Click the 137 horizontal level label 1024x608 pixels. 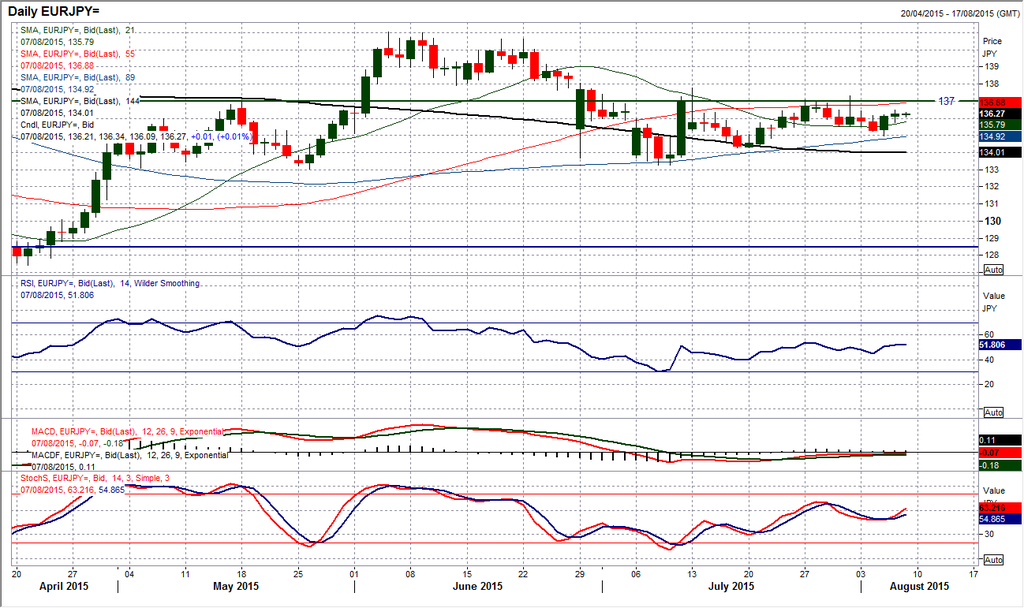947,101
